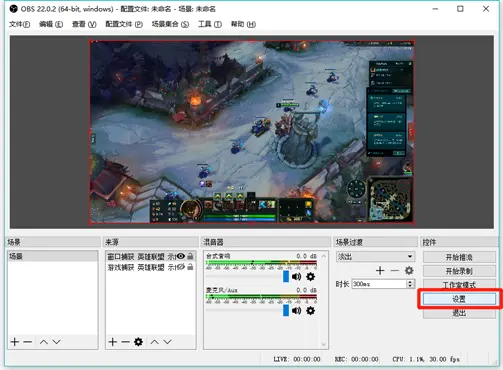503x370 pixels.
Task: Open the 工具(T) menu
Action: (210, 24)
